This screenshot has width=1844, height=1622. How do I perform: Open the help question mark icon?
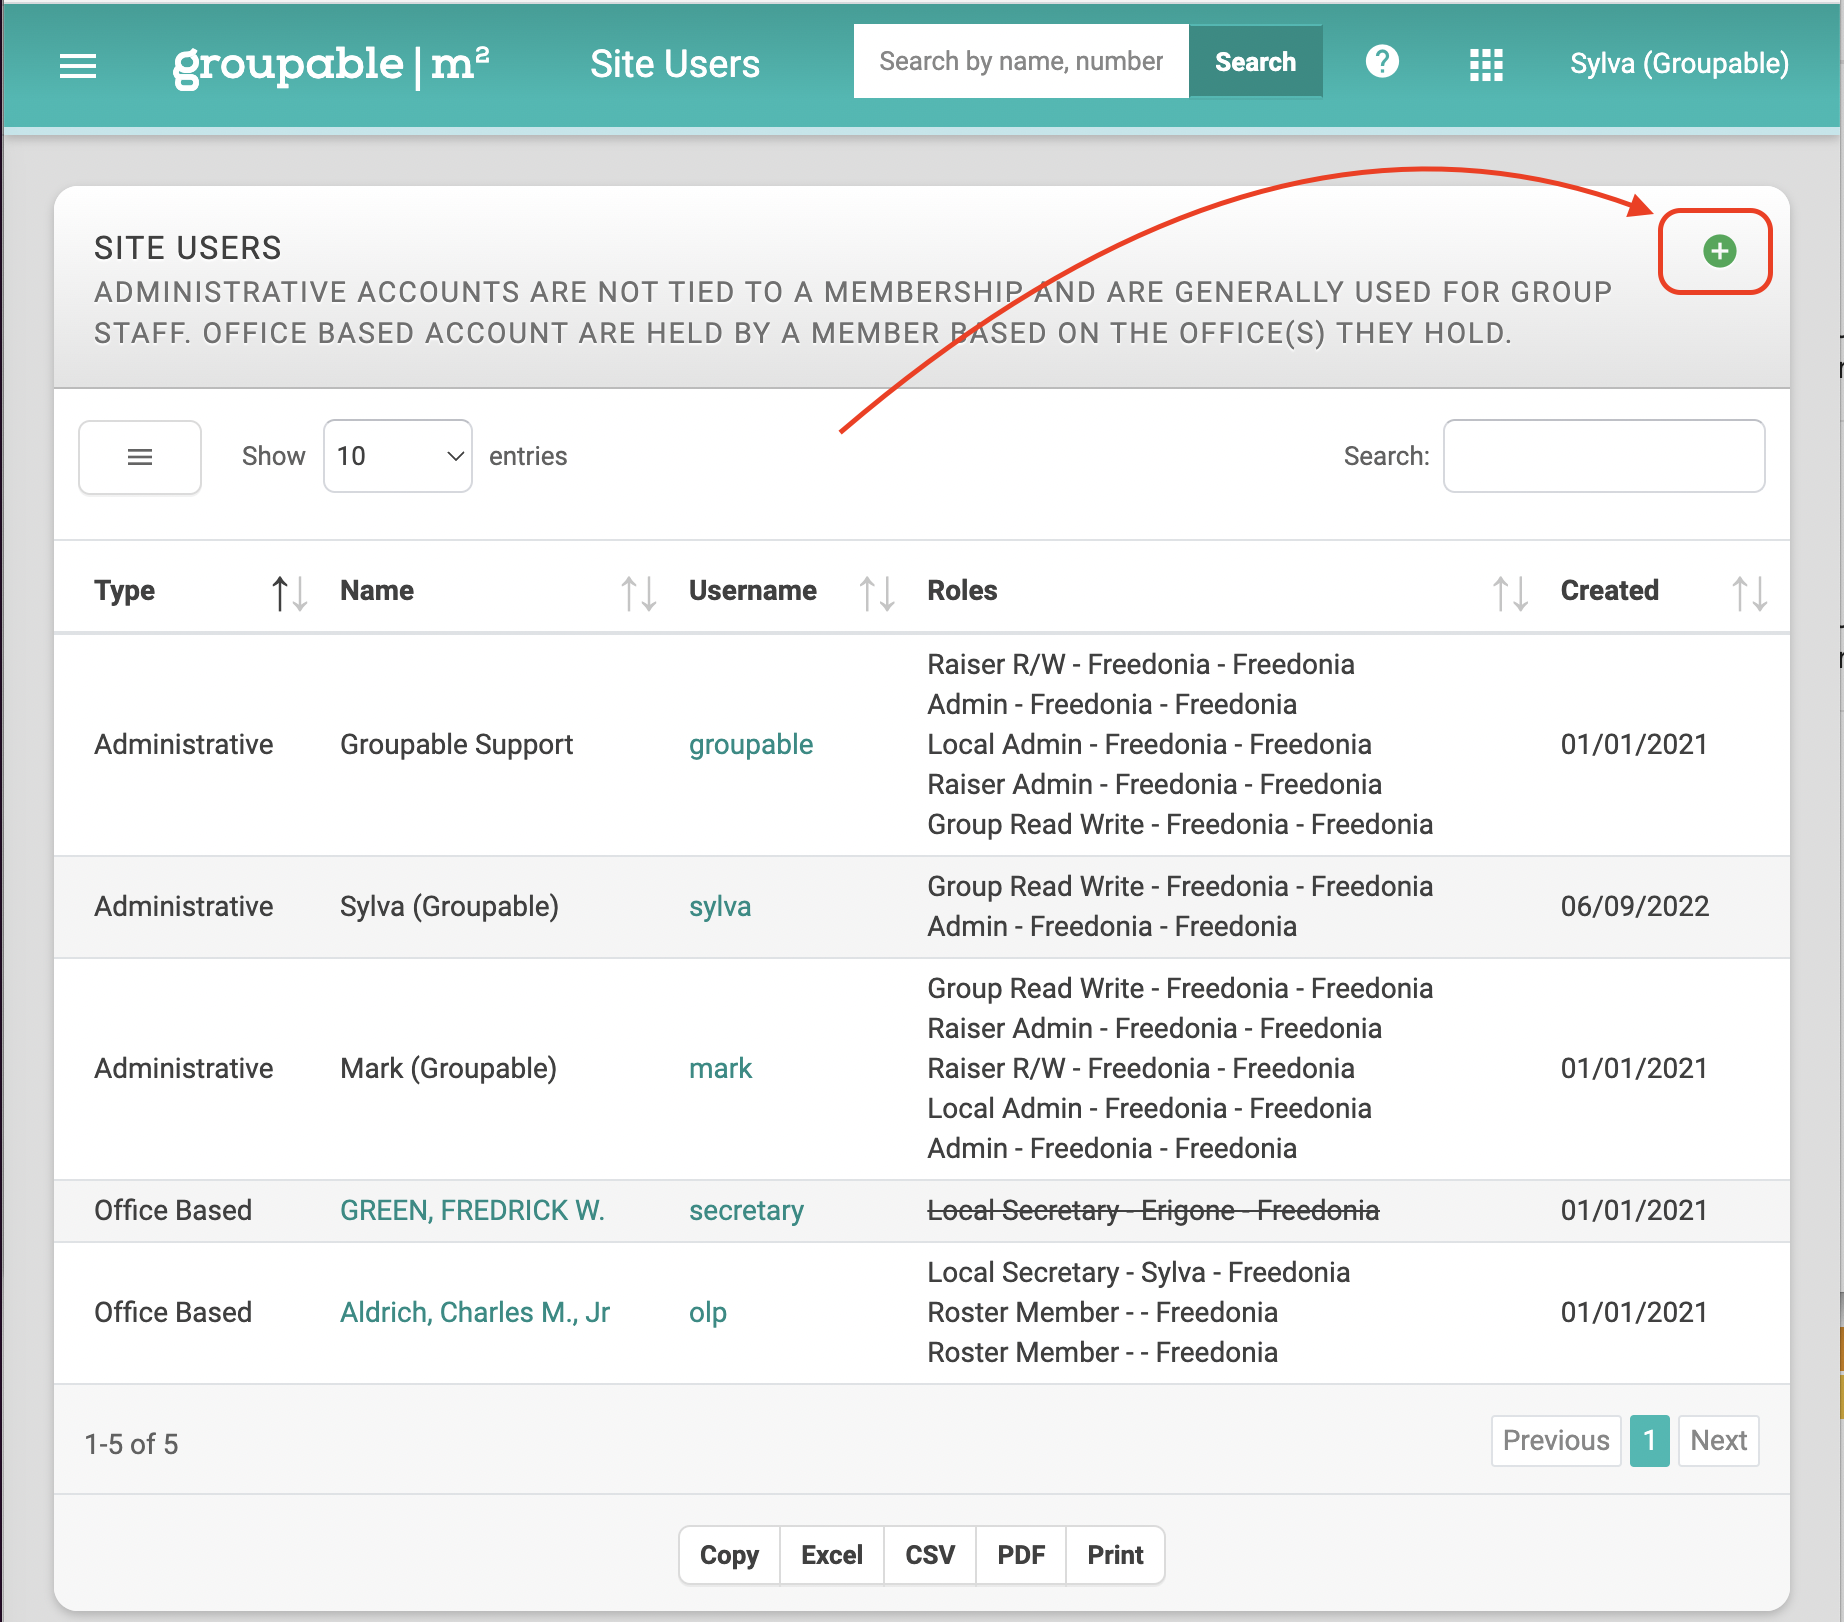click(x=1382, y=62)
